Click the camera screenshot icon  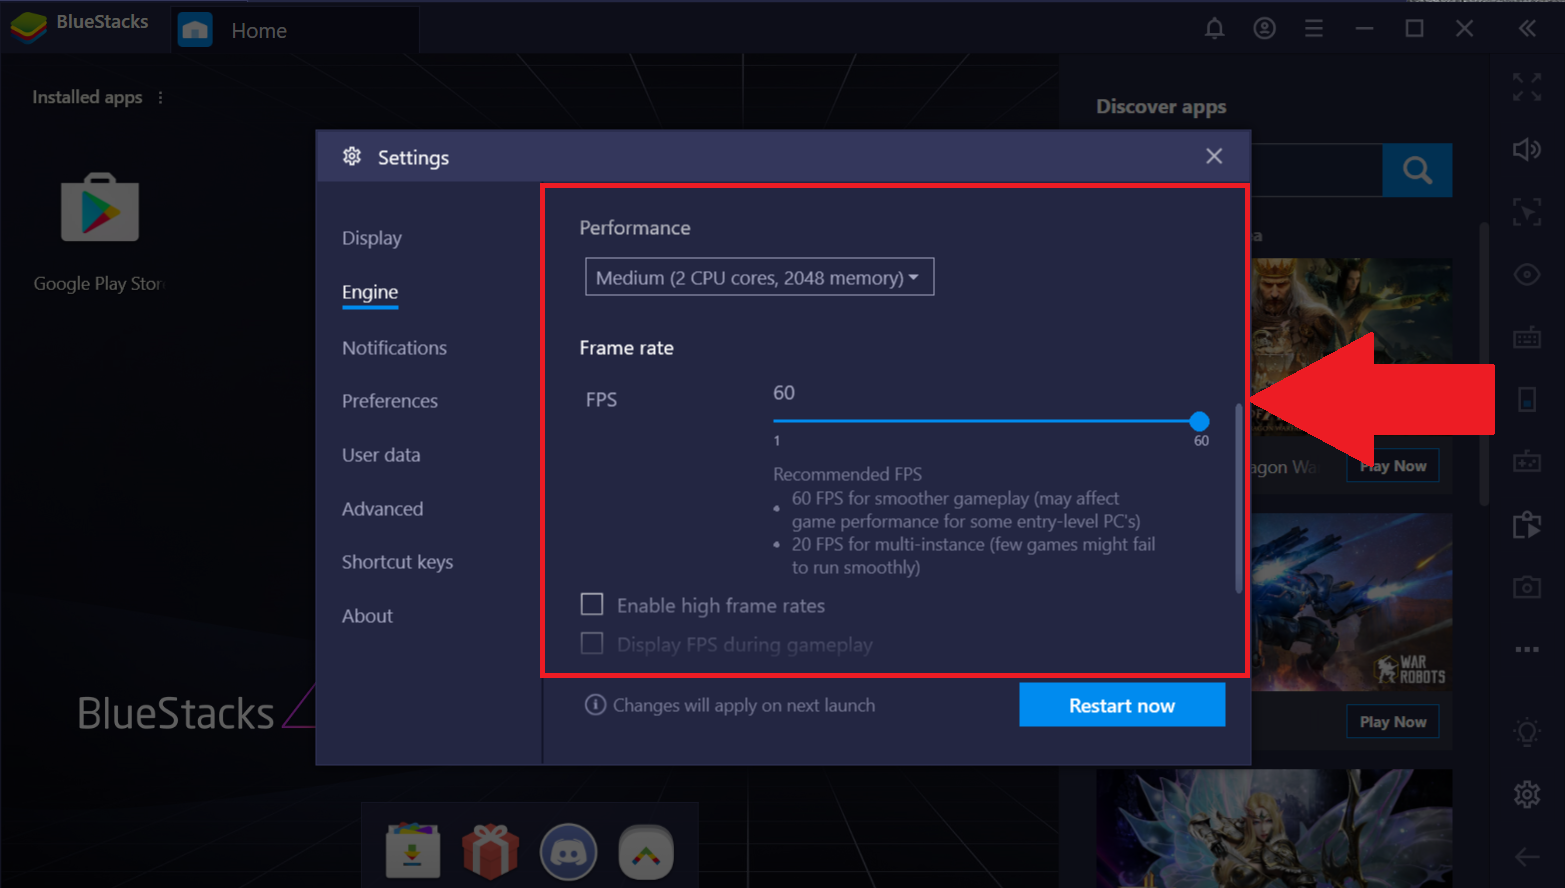pyautogui.click(x=1527, y=586)
